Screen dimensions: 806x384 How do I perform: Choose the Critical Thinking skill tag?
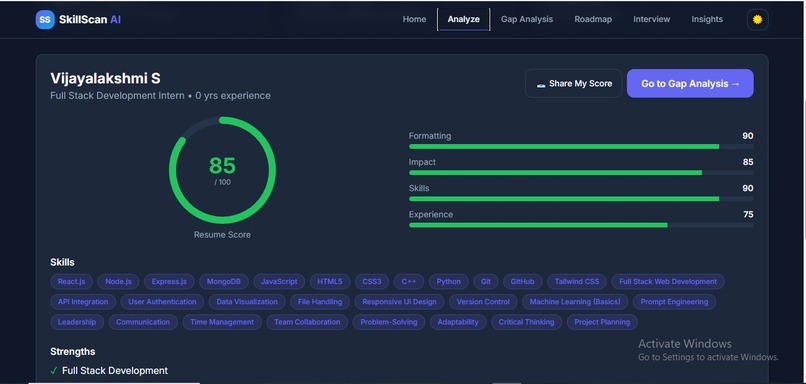(x=526, y=322)
